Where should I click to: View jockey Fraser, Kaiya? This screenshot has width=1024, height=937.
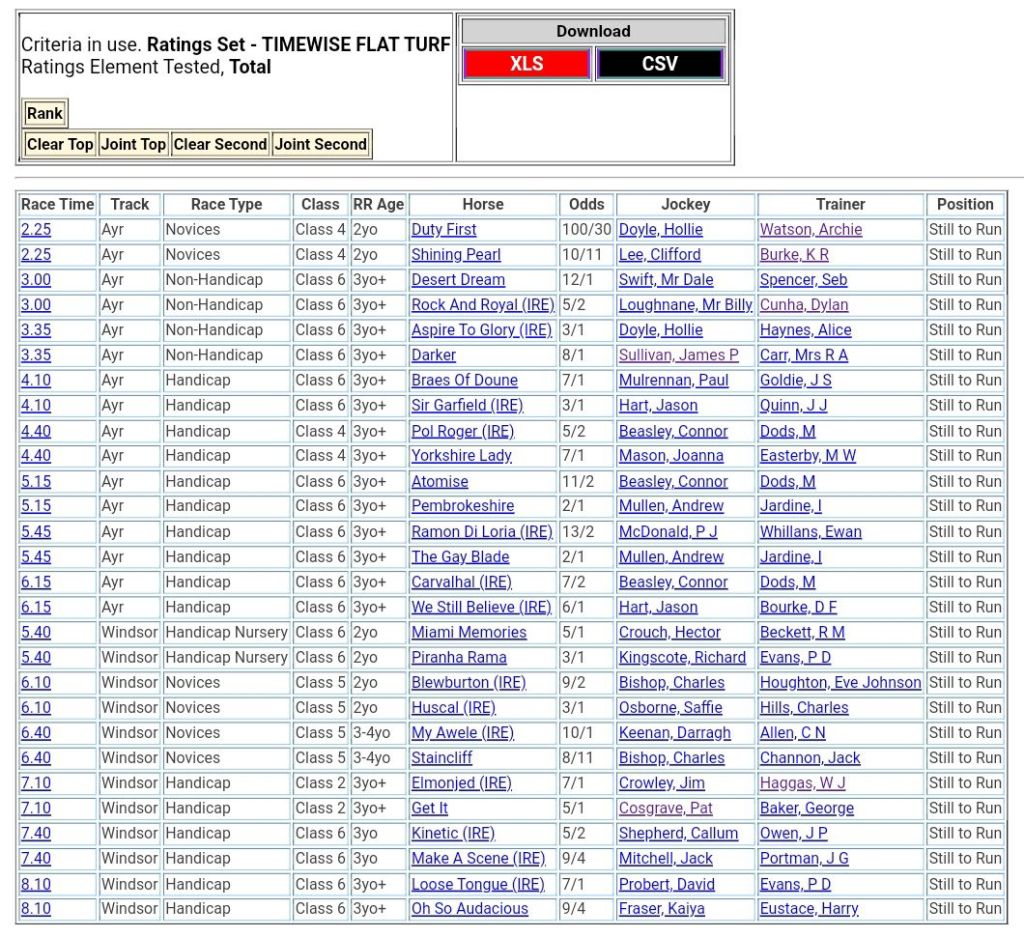pos(661,909)
